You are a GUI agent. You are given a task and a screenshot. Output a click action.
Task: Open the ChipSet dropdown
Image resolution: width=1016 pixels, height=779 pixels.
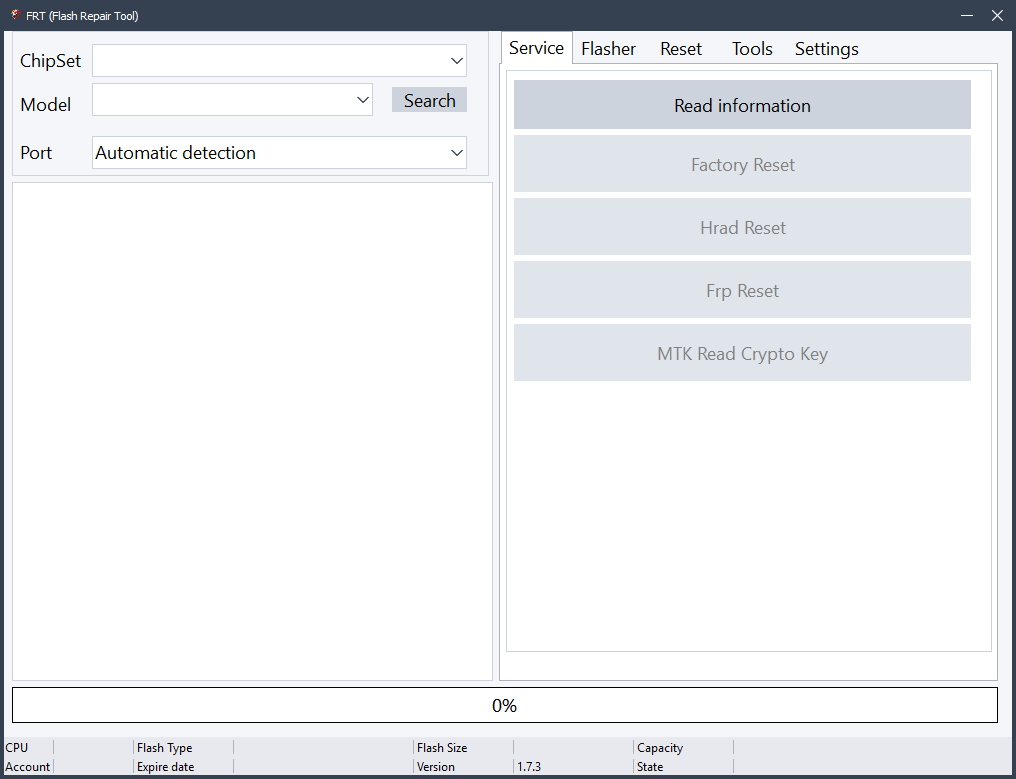458,60
